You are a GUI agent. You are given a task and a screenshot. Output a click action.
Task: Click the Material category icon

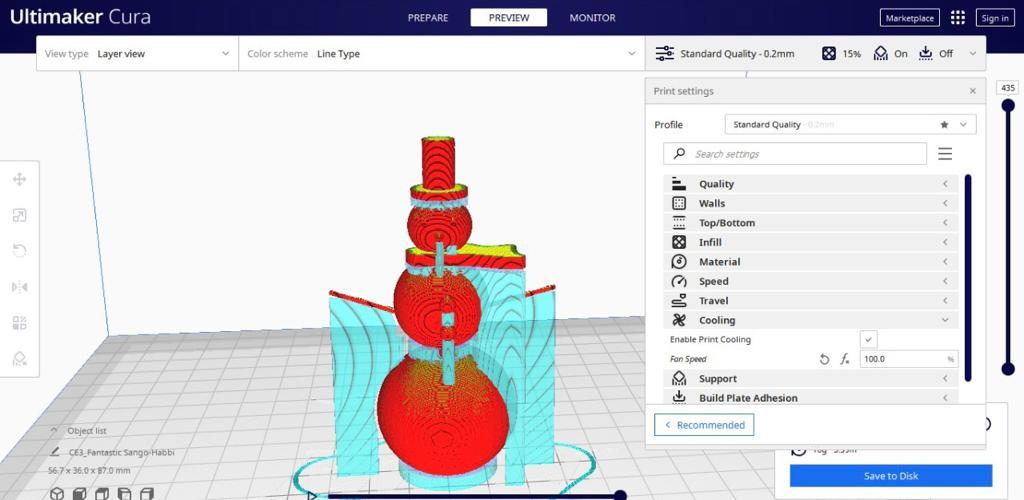tap(679, 262)
